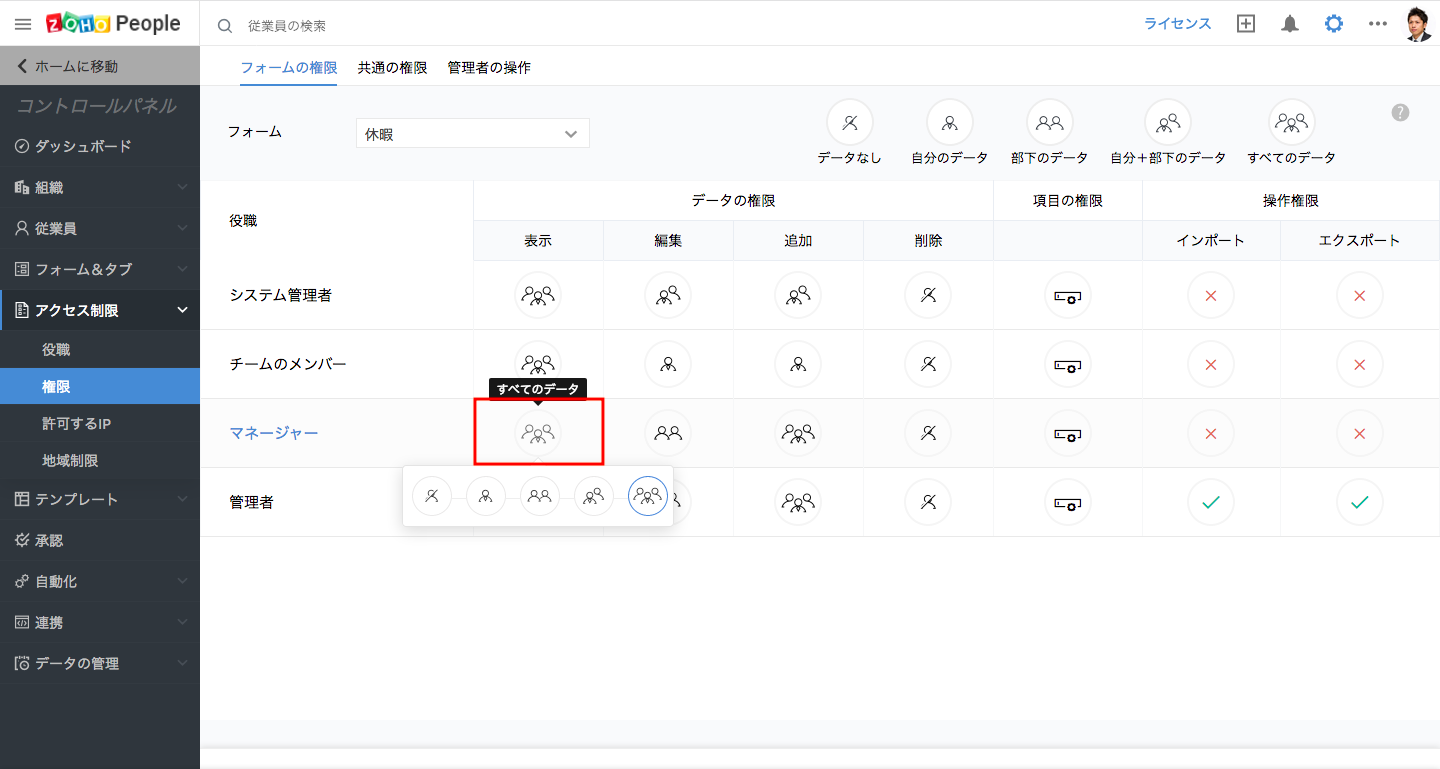This screenshot has width=1440, height=769.
Task: Expand 組織 in the sidebar
Action: [100, 187]
